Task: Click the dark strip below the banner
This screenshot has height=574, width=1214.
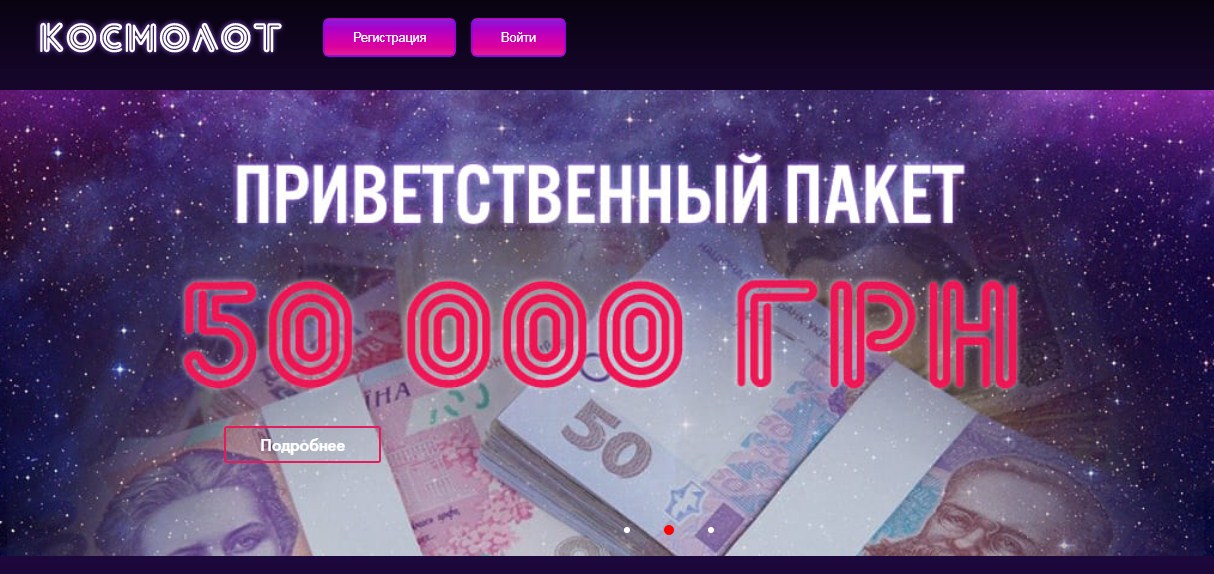Action: click(x=607, y=565)
